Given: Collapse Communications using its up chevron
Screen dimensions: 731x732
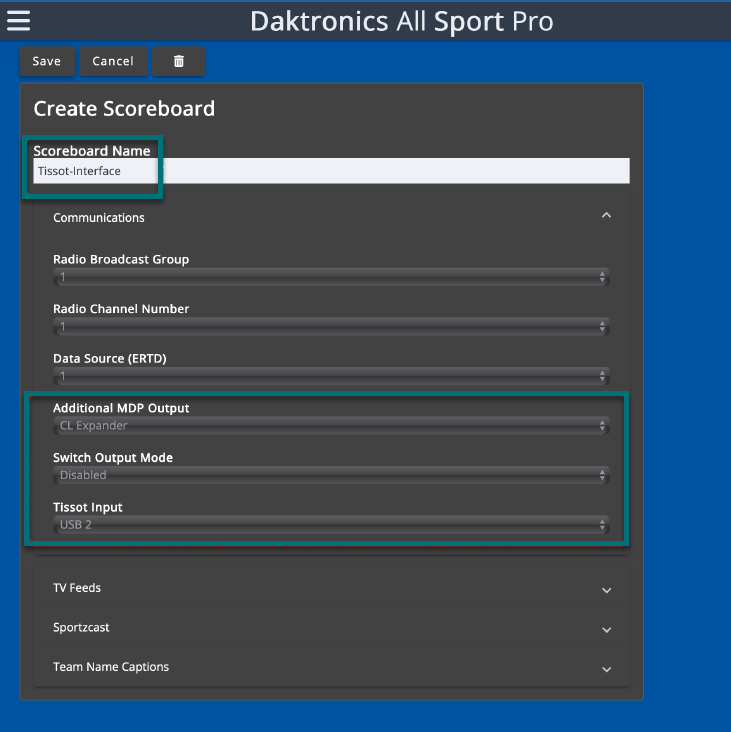Looking at the screenshot, I should pyautogui.click(x=606, y=215).
